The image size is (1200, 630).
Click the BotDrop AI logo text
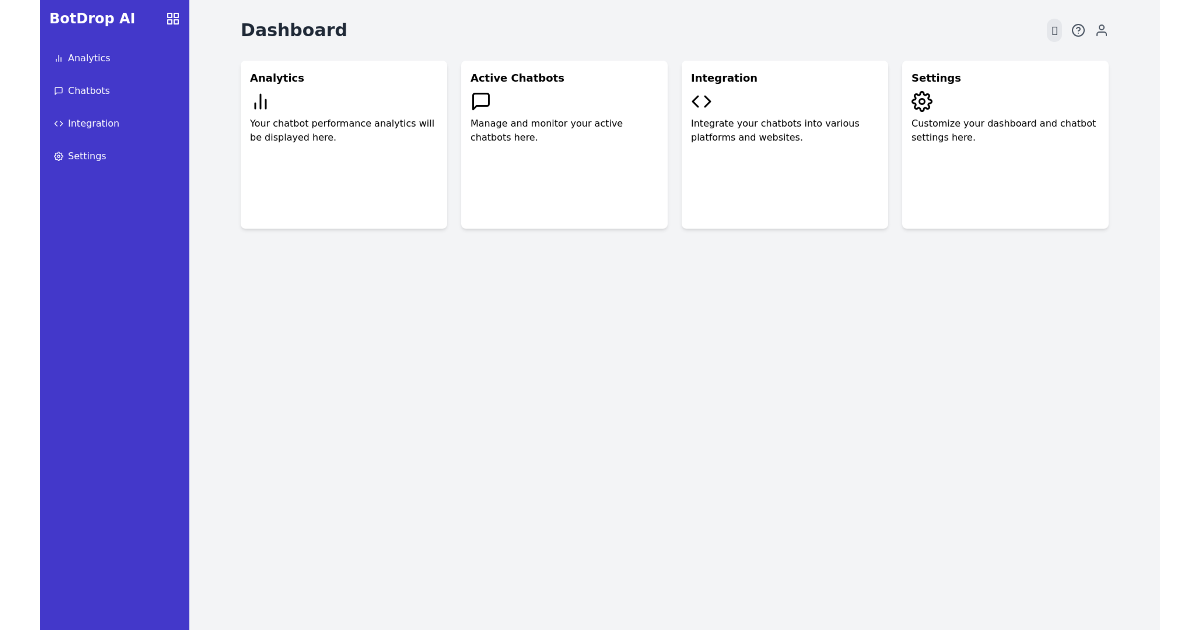(92, 18)
